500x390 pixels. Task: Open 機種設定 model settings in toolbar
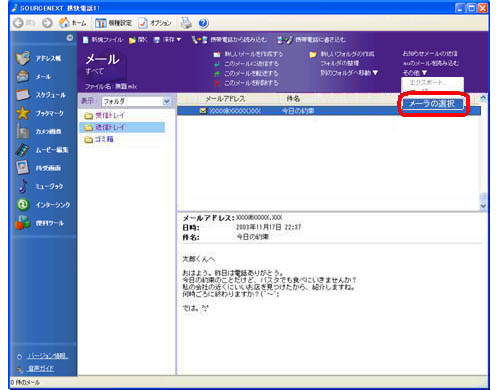click(114, 23)
